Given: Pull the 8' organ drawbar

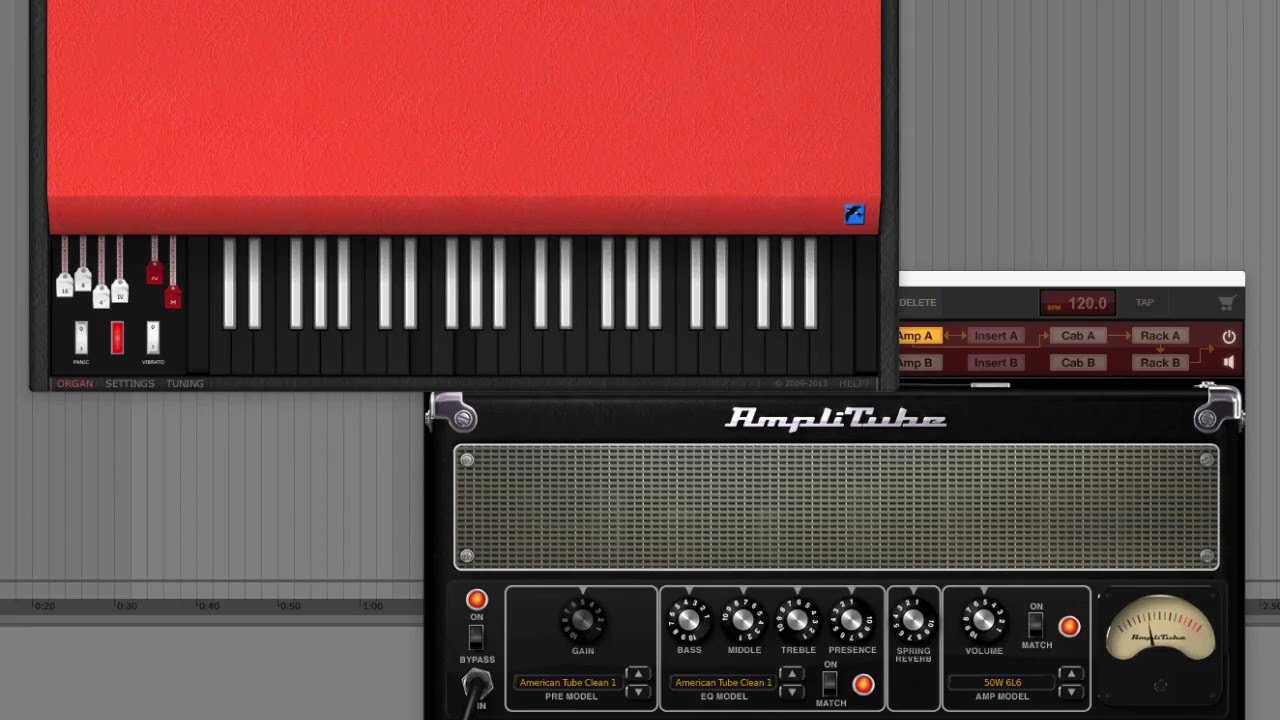Looking at the screenshot, I should [x=83, y=279].
